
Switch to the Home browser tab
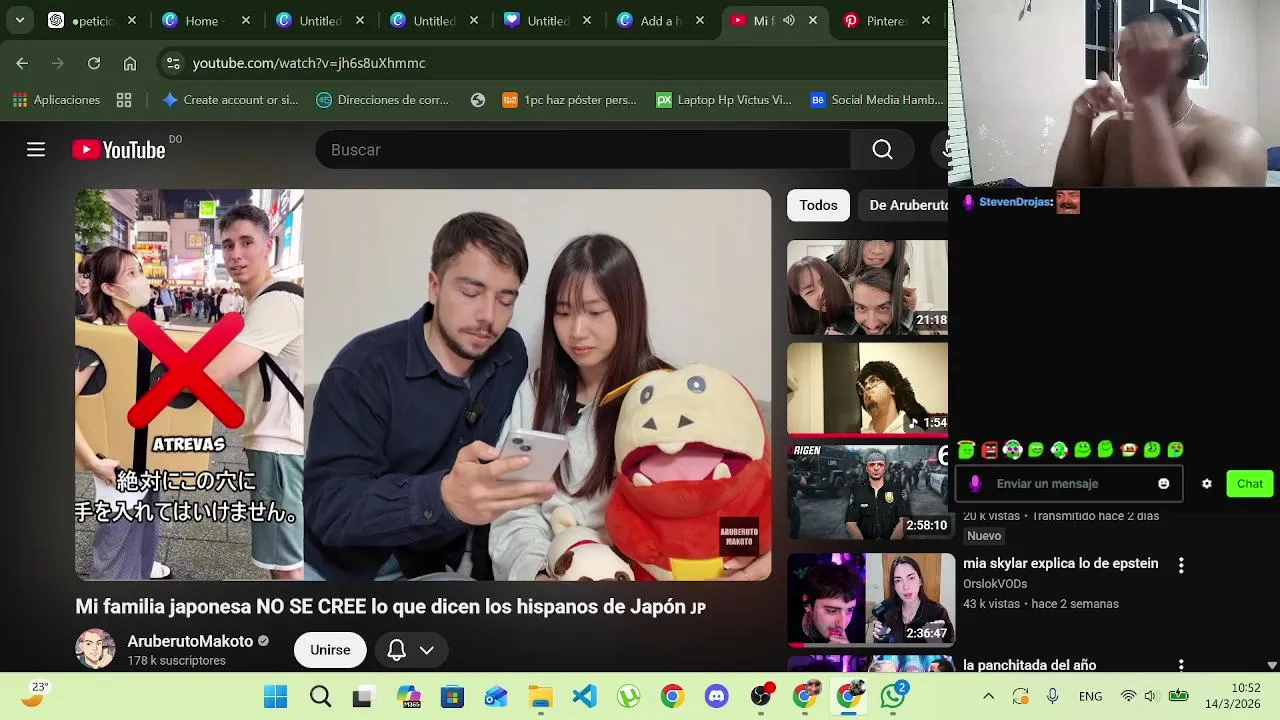[208, 20]
